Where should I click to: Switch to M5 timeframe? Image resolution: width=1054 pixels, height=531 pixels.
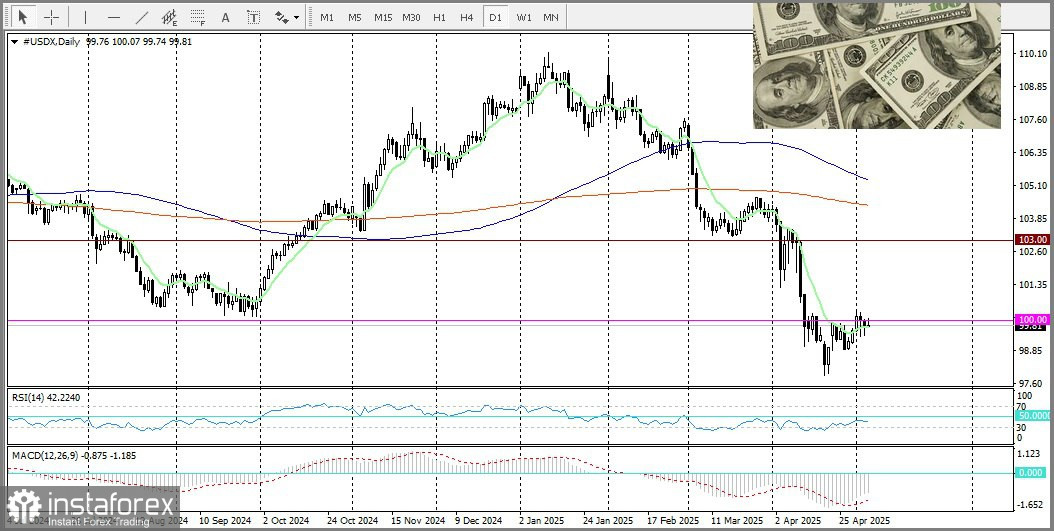[x=355, y=17]
